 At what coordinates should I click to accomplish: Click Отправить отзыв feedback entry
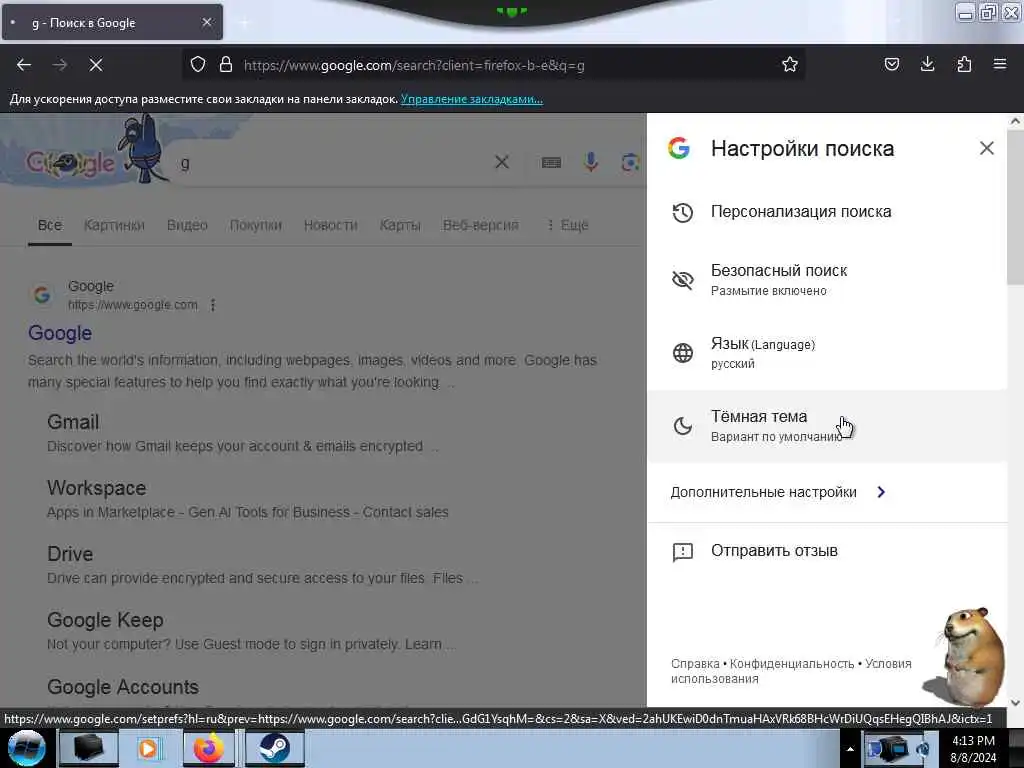tap(827, 551)
